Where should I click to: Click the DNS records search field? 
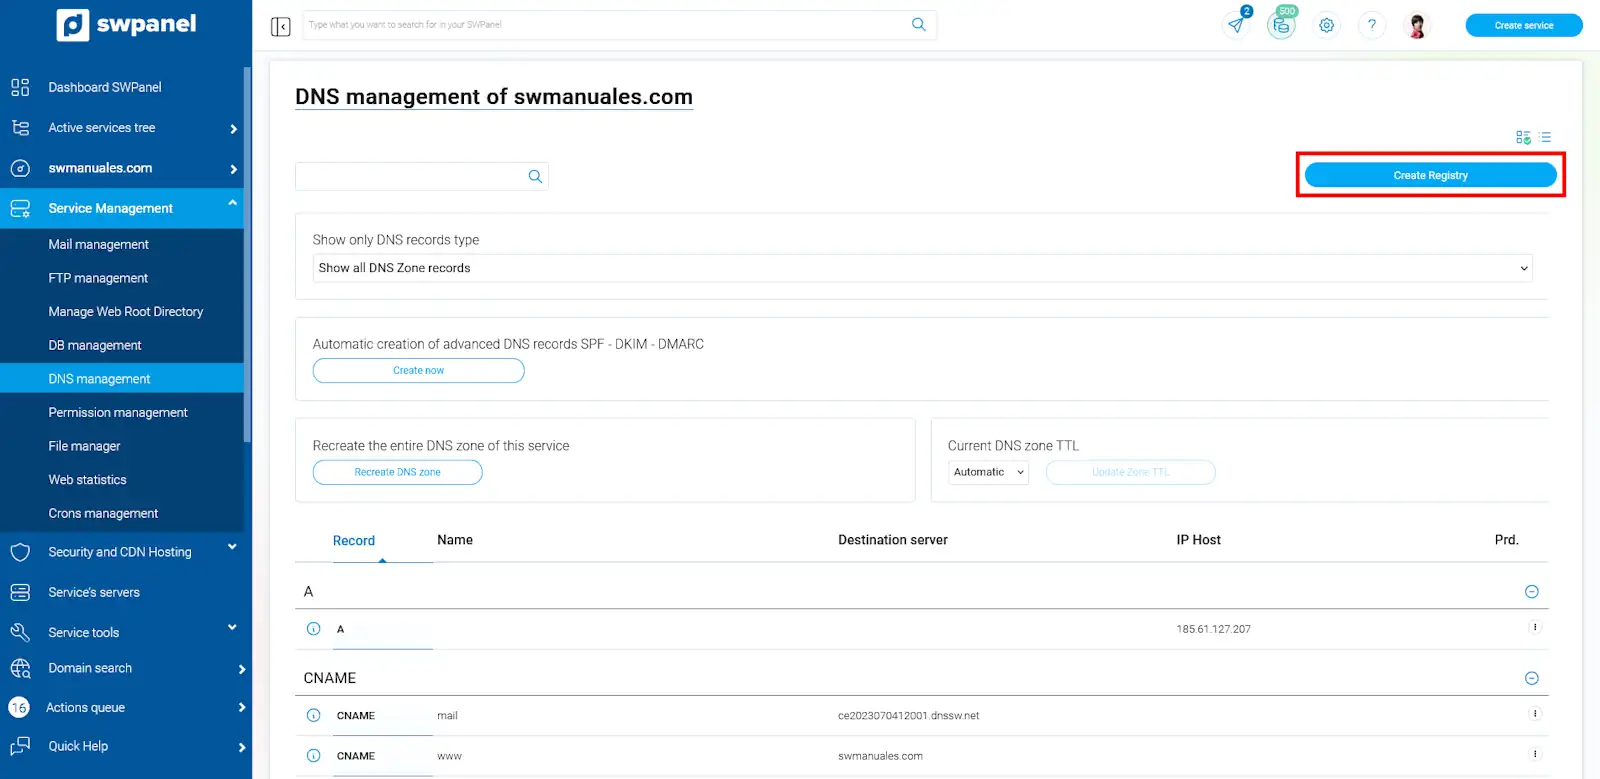[x=410, y=176]
